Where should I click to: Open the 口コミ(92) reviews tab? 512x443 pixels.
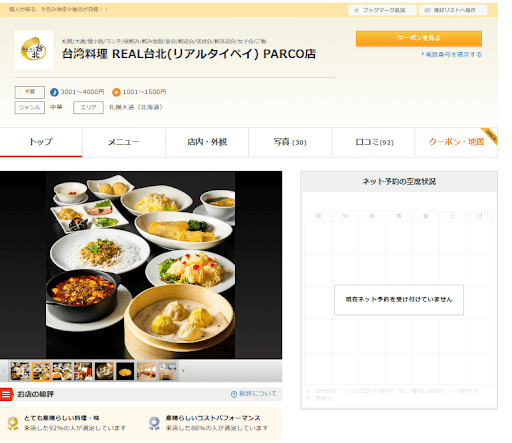pos(374,142)
